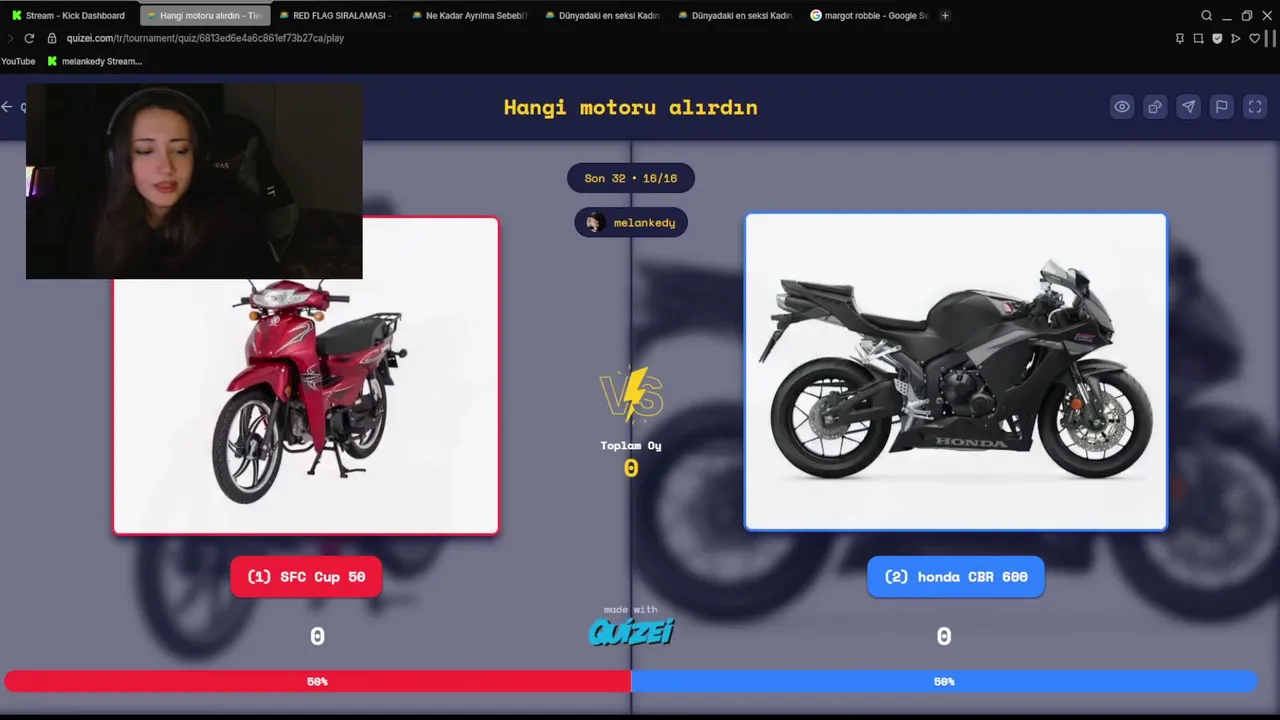1280x720 pixels.
Task: Click the Hangi motoru alırdın title
Action: pos(631,107)
